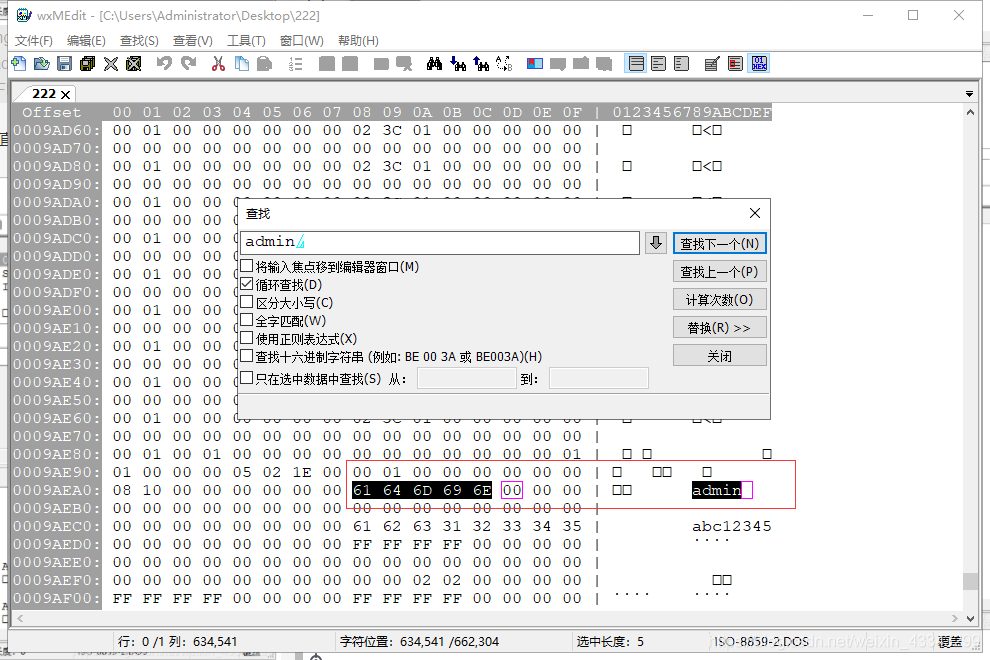The image size is (990, 660).
Task: Click the abc12345 ASCII text
Action: click(x=732, y=526)
